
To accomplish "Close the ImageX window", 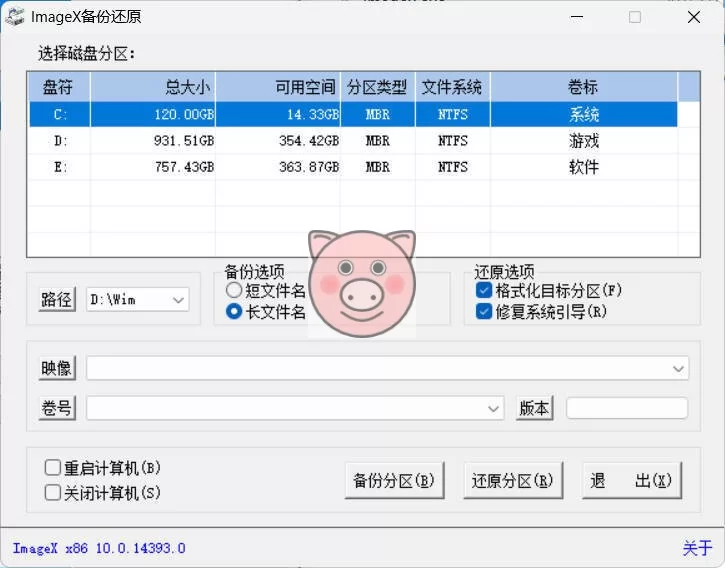I will (694, 17).
